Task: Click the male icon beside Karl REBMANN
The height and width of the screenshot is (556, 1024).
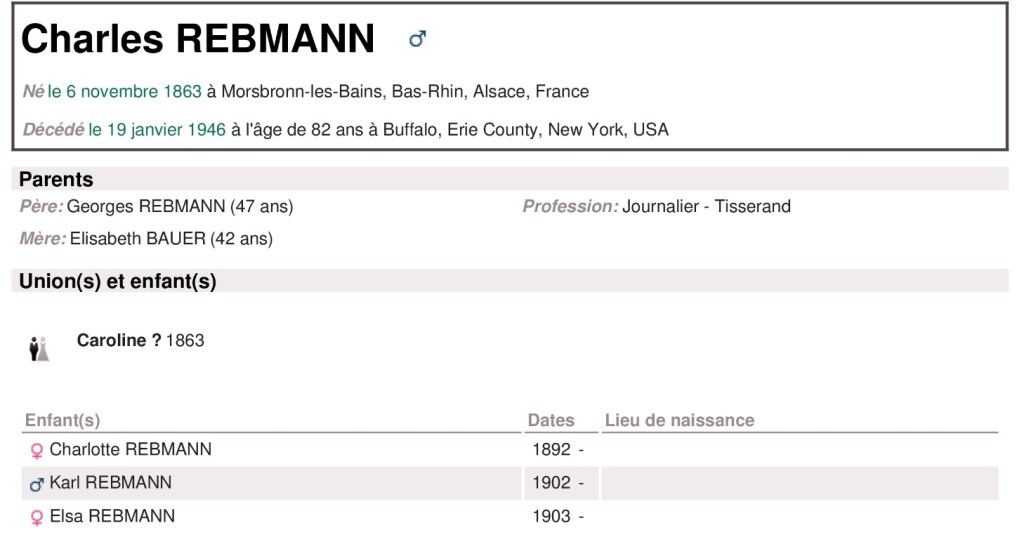Action: point(37,484)
